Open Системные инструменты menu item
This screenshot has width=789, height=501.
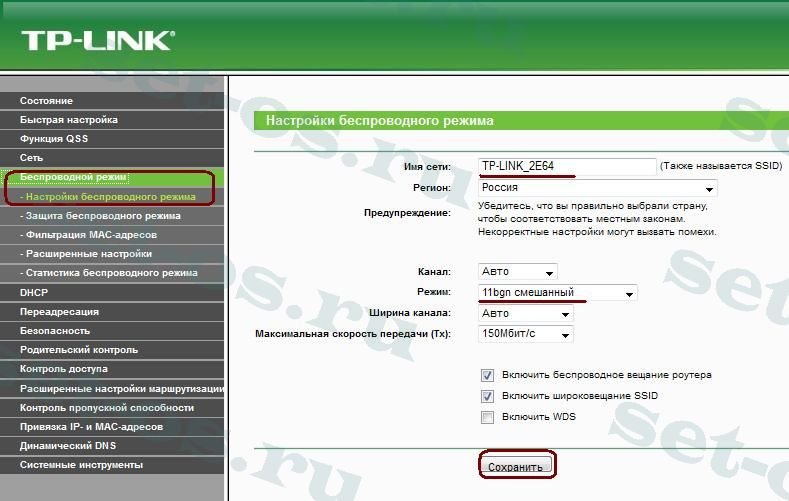pos(112,465)
